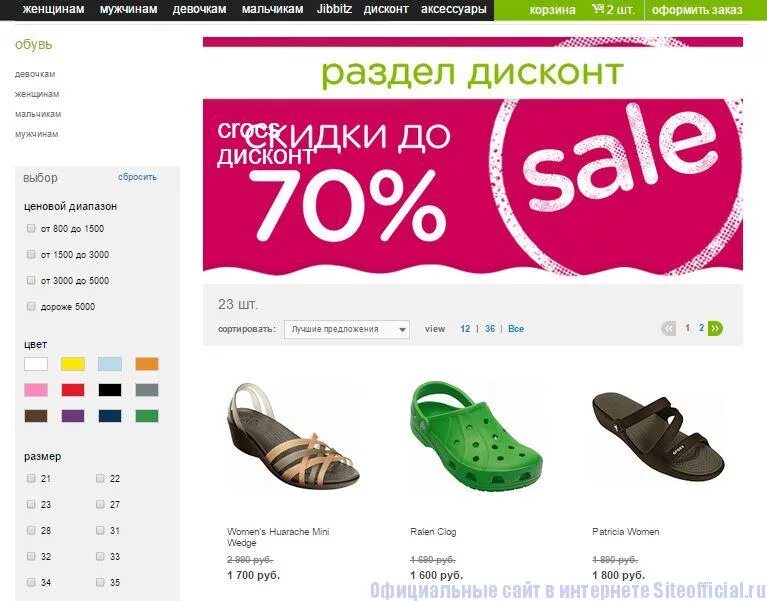This screenshot has height=601, width=767.
Task: Check price range 3000 to 5000
Action: click(31, 280)
